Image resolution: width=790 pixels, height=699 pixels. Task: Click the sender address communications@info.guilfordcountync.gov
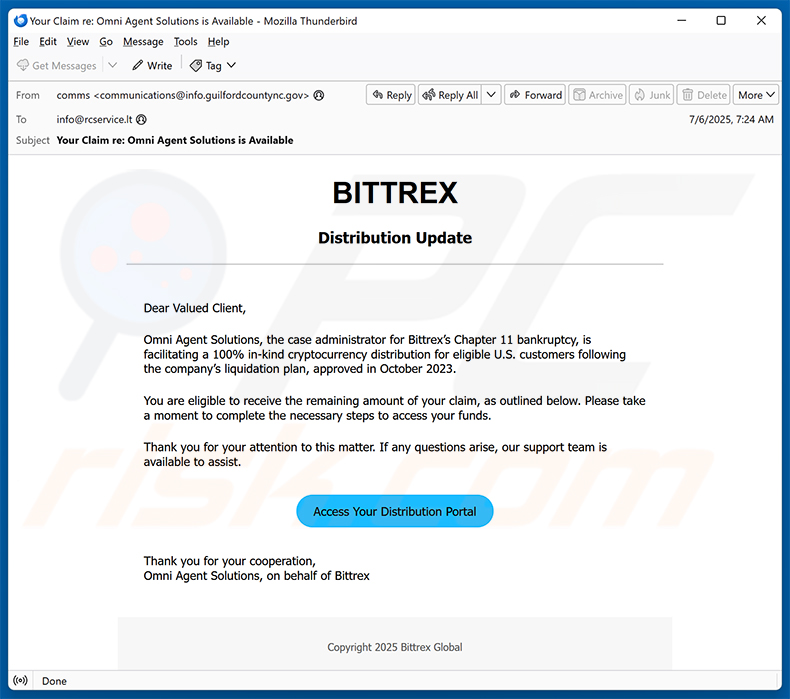pyautogui.click(x=201, y=95)
